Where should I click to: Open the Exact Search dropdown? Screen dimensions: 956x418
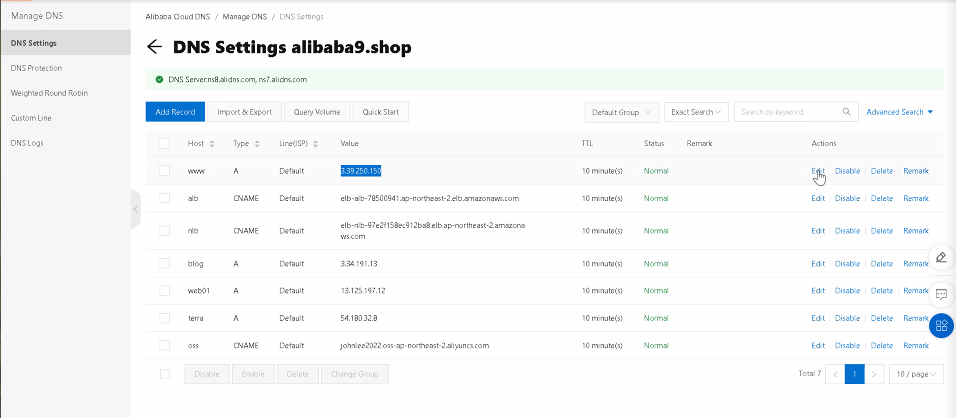(696, 112)
